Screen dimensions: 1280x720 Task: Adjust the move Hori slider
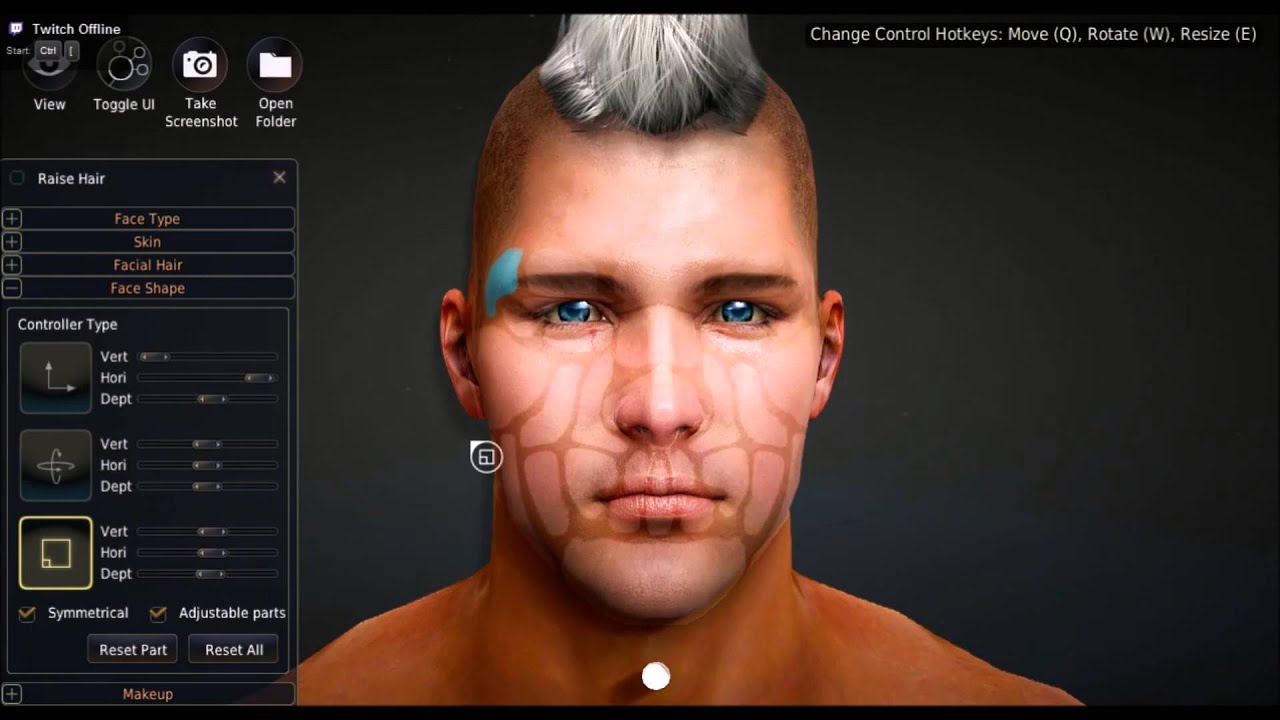207,378
